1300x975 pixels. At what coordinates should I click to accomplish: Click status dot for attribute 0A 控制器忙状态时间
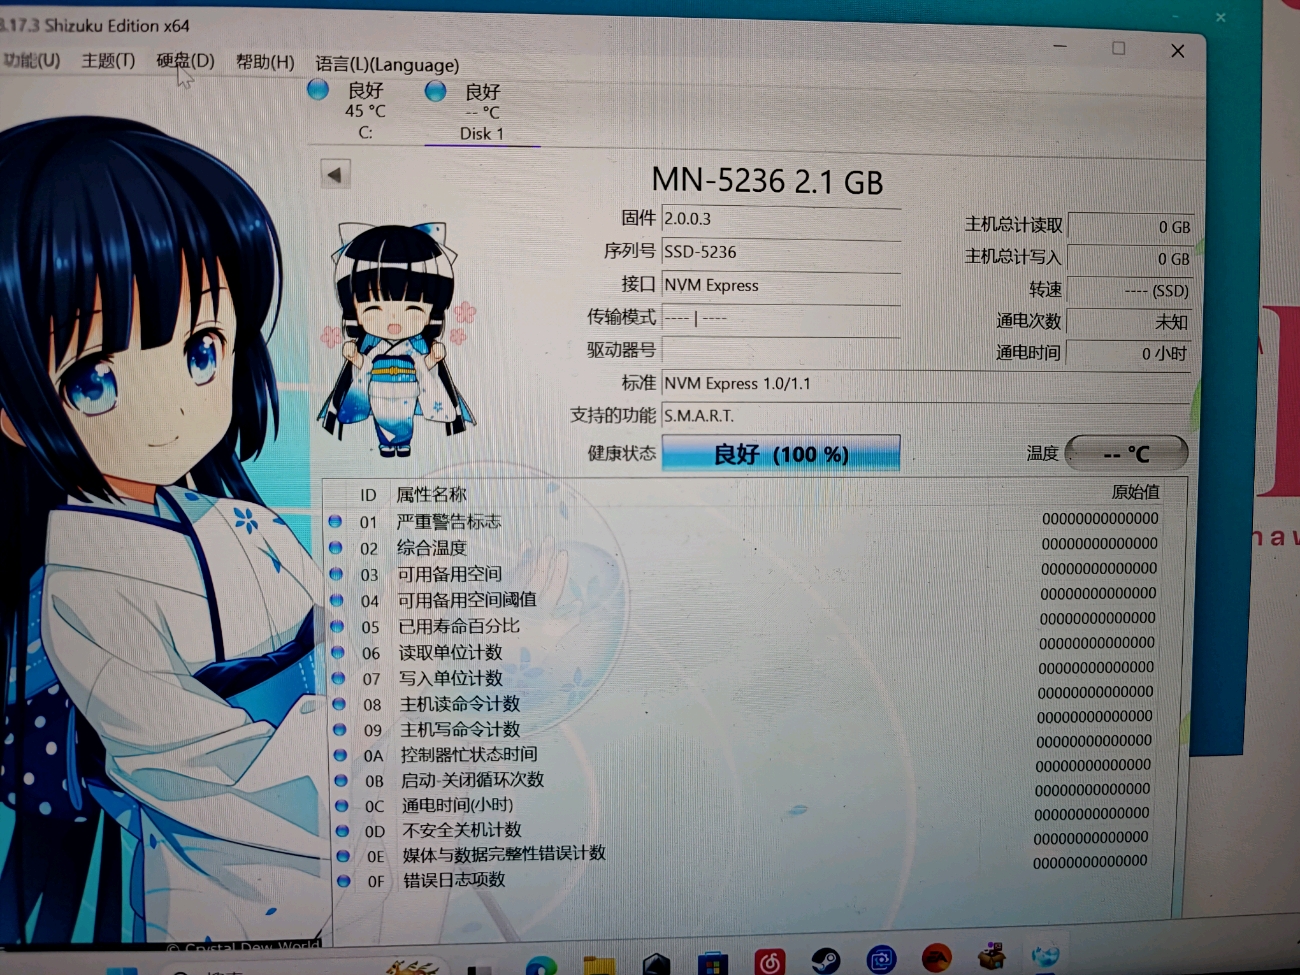coord(340,755)
